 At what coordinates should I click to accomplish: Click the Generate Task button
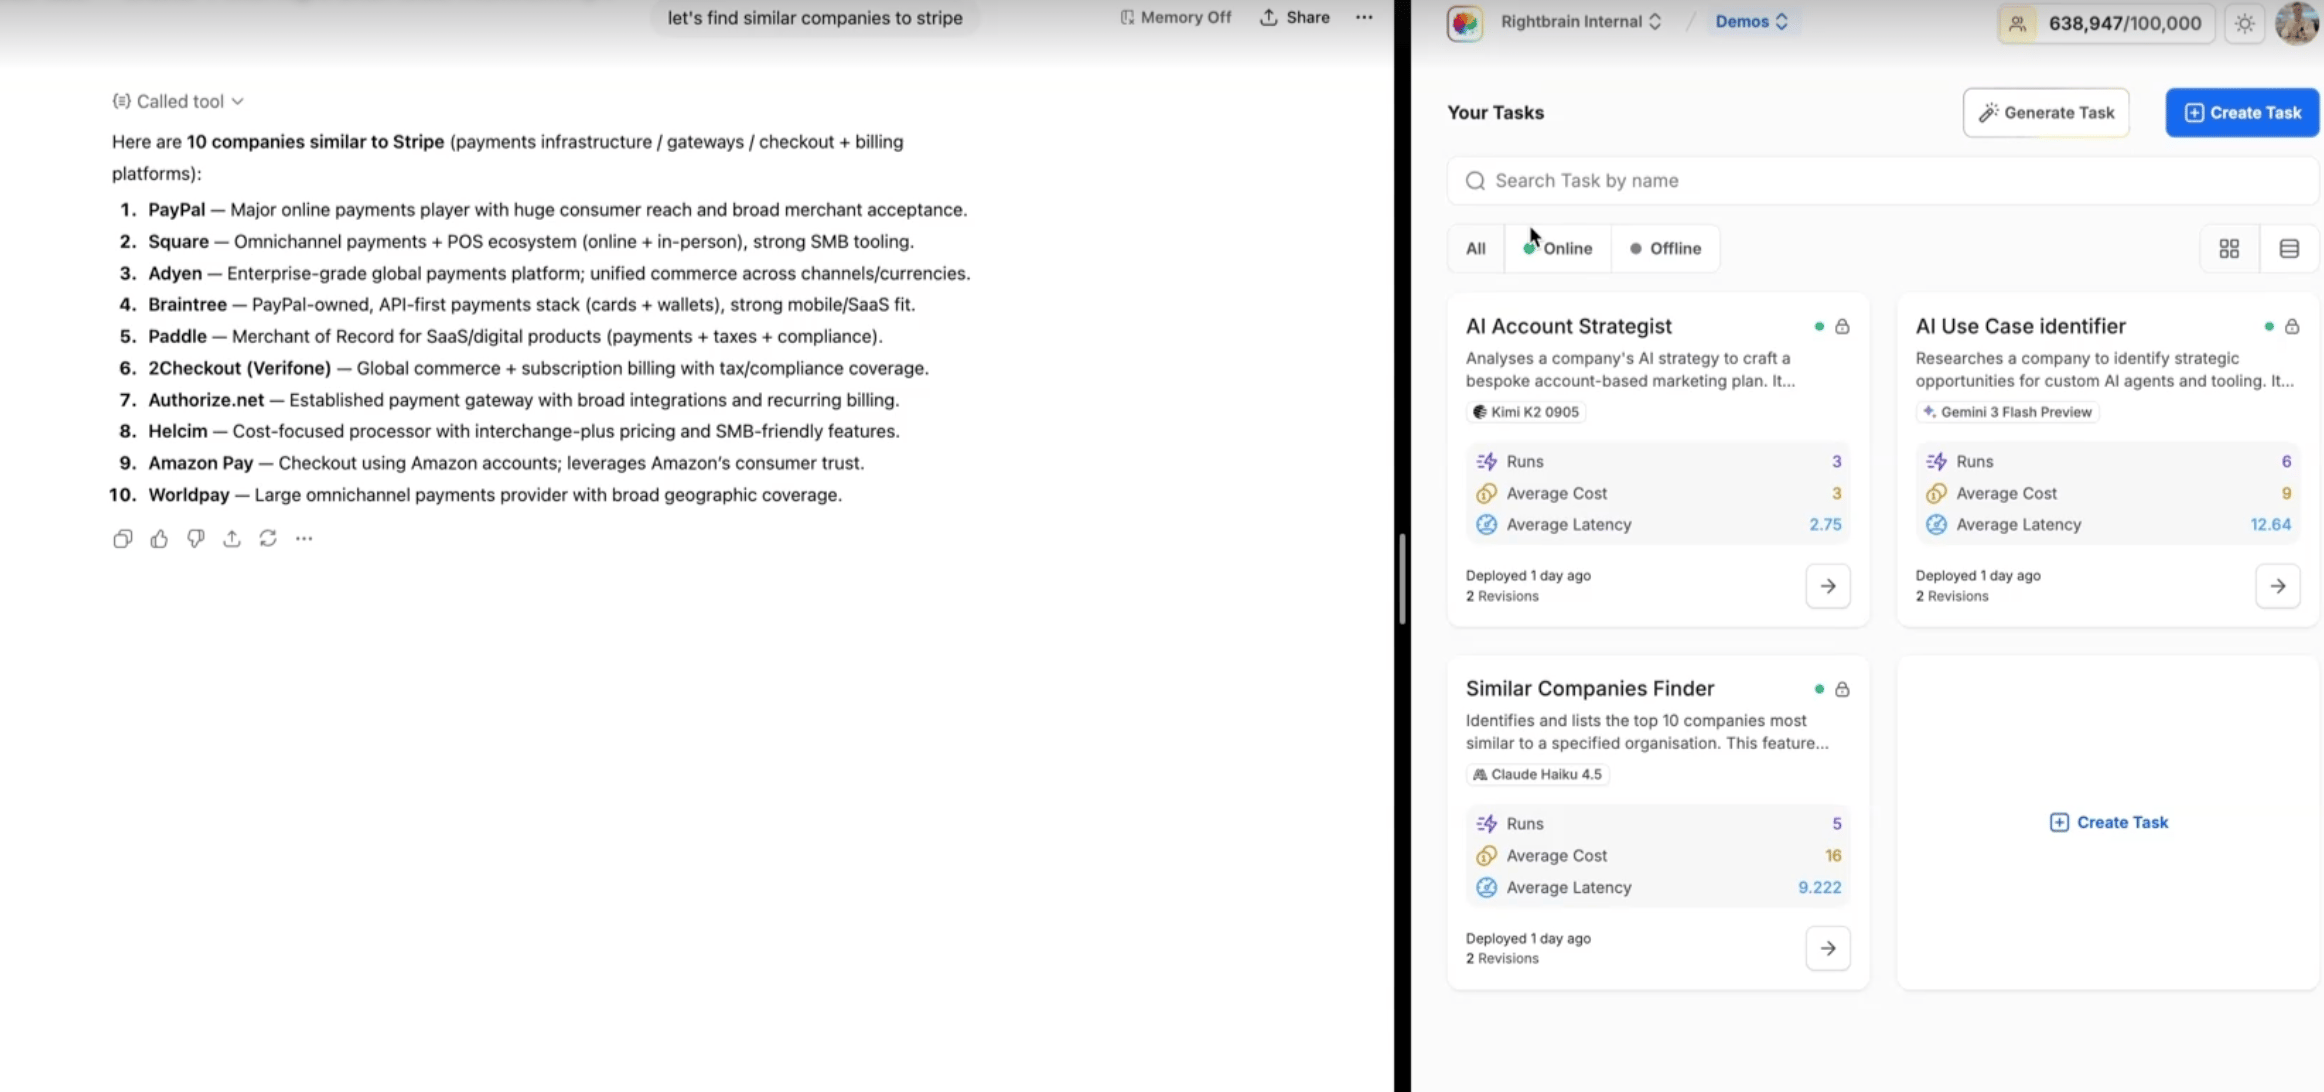click(2045, 113)
